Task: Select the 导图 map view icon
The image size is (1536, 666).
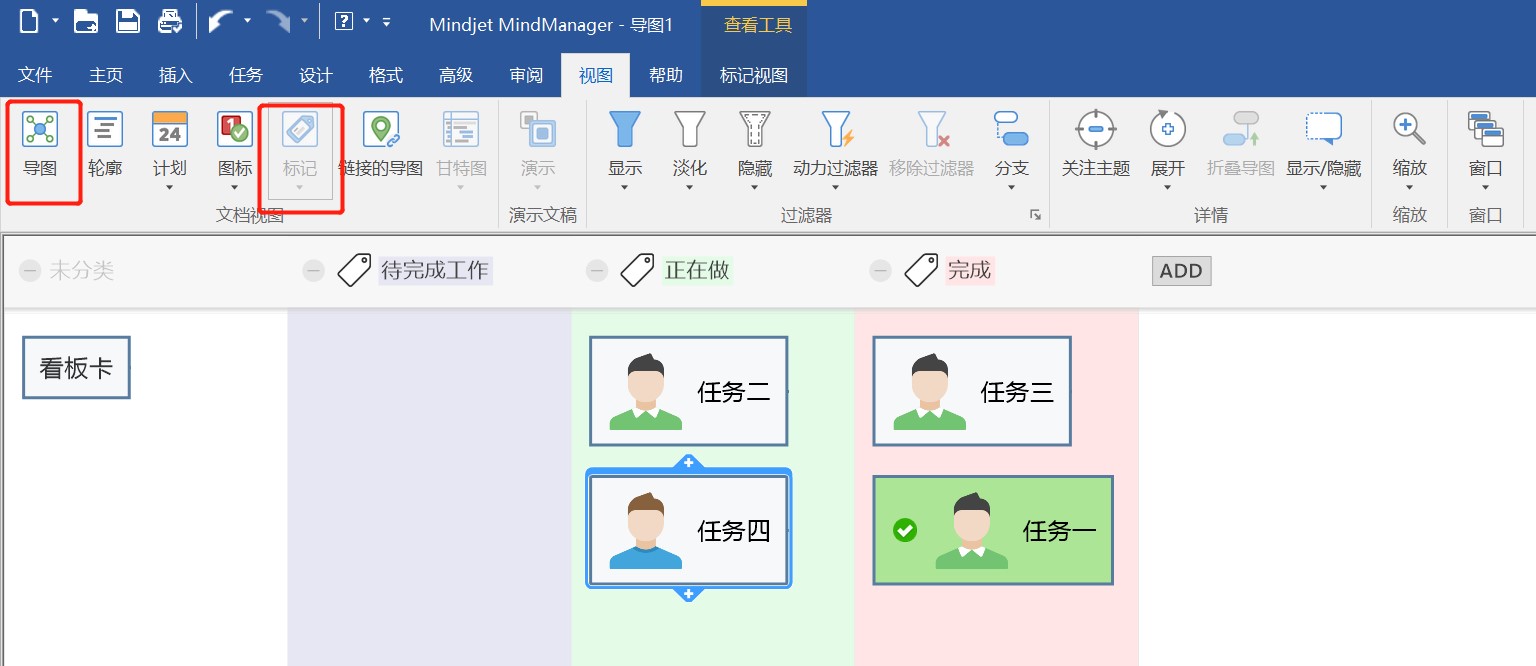Action: (41, 145)
